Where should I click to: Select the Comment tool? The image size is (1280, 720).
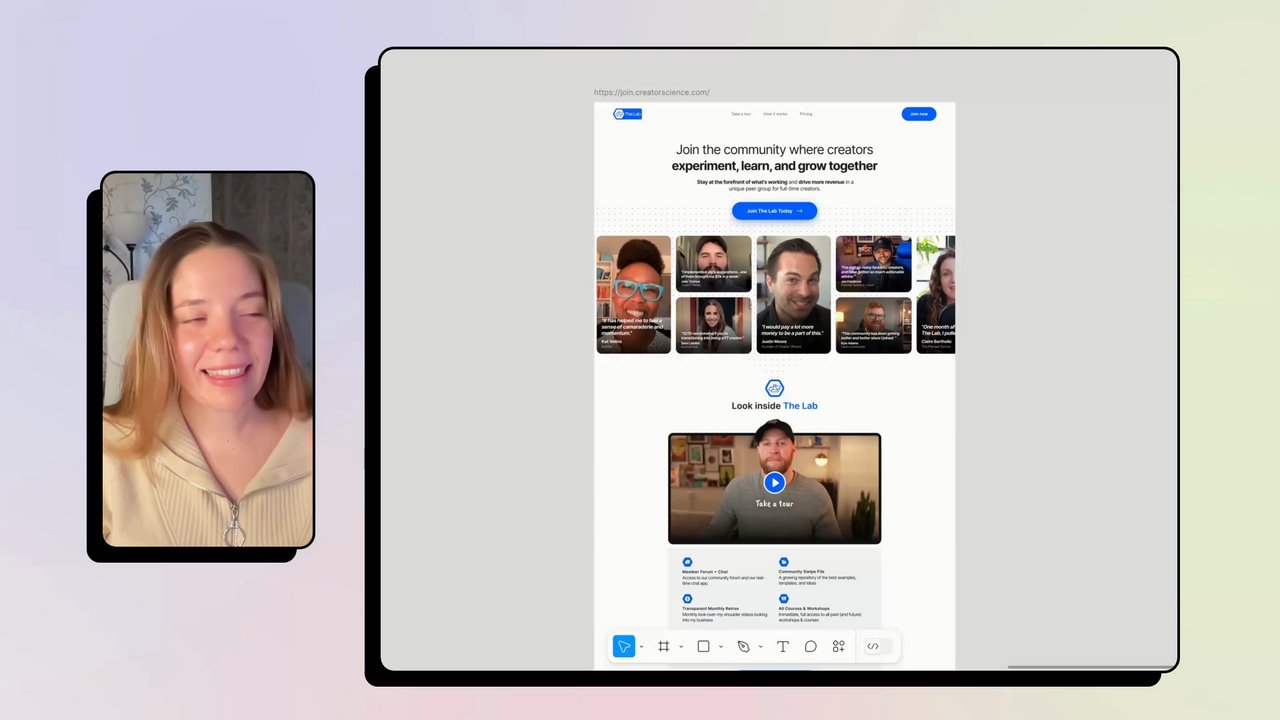[x=811, y=647]
